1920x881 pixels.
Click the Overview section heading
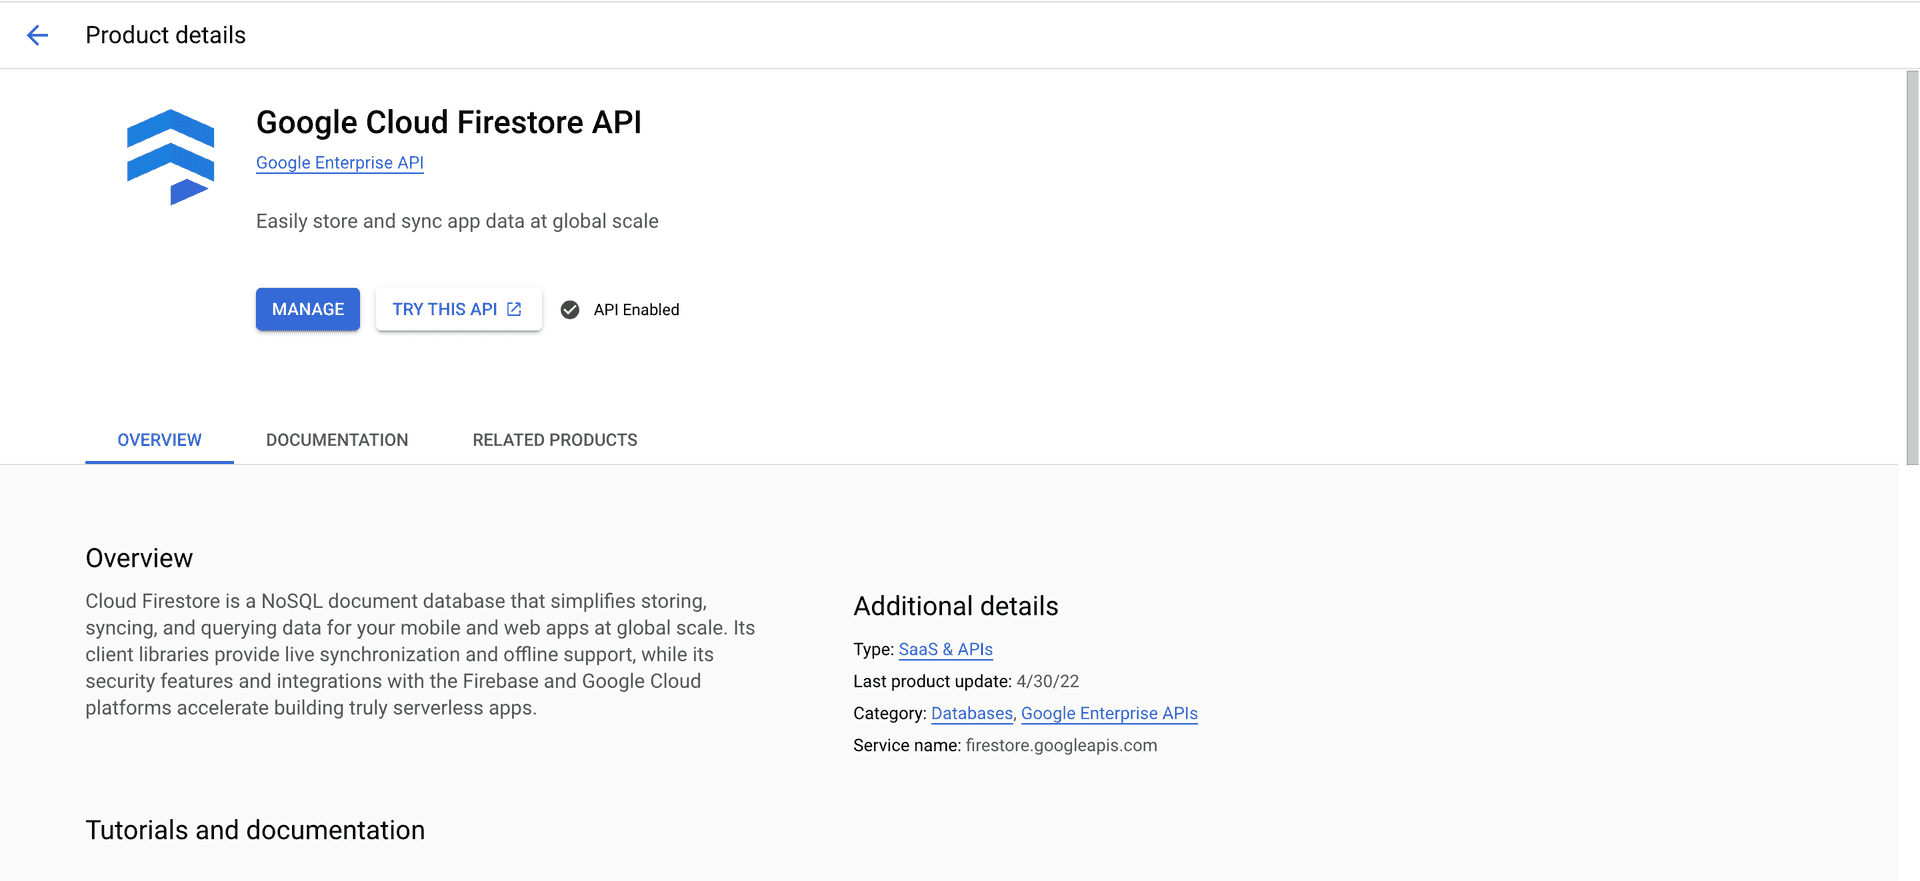coord(139,558)
